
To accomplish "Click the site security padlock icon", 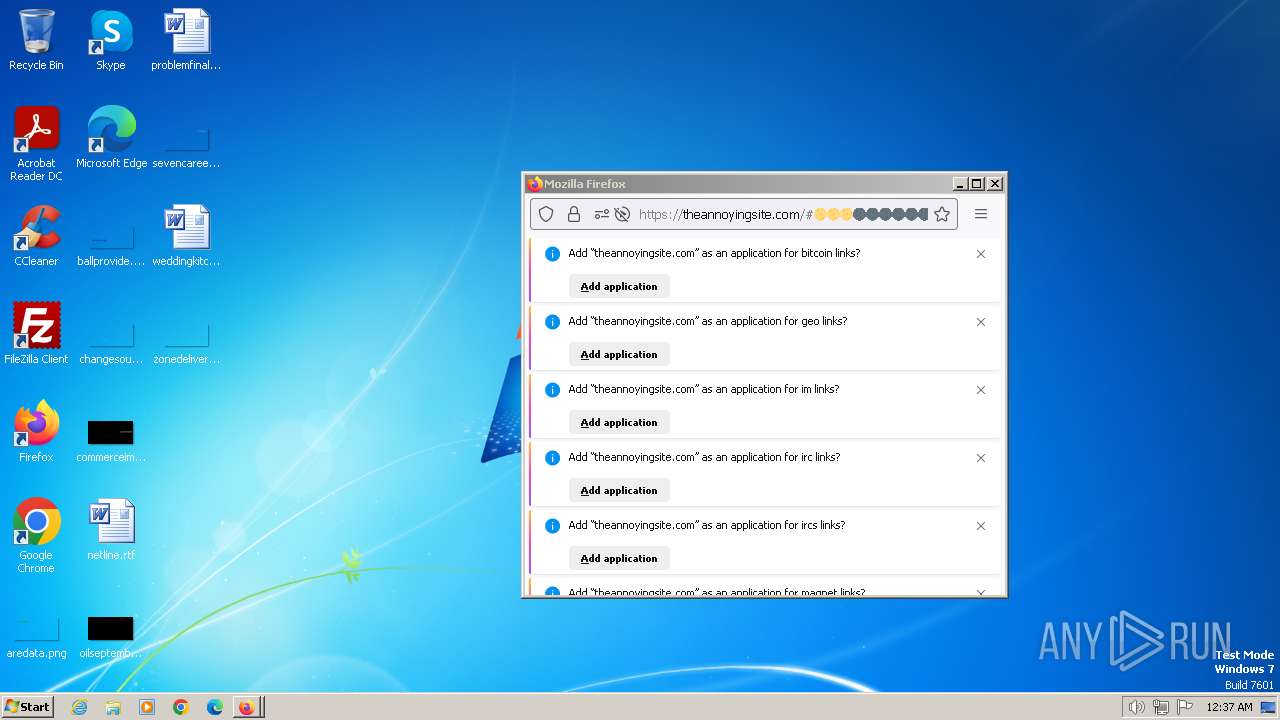I will [x=574, y=214].
